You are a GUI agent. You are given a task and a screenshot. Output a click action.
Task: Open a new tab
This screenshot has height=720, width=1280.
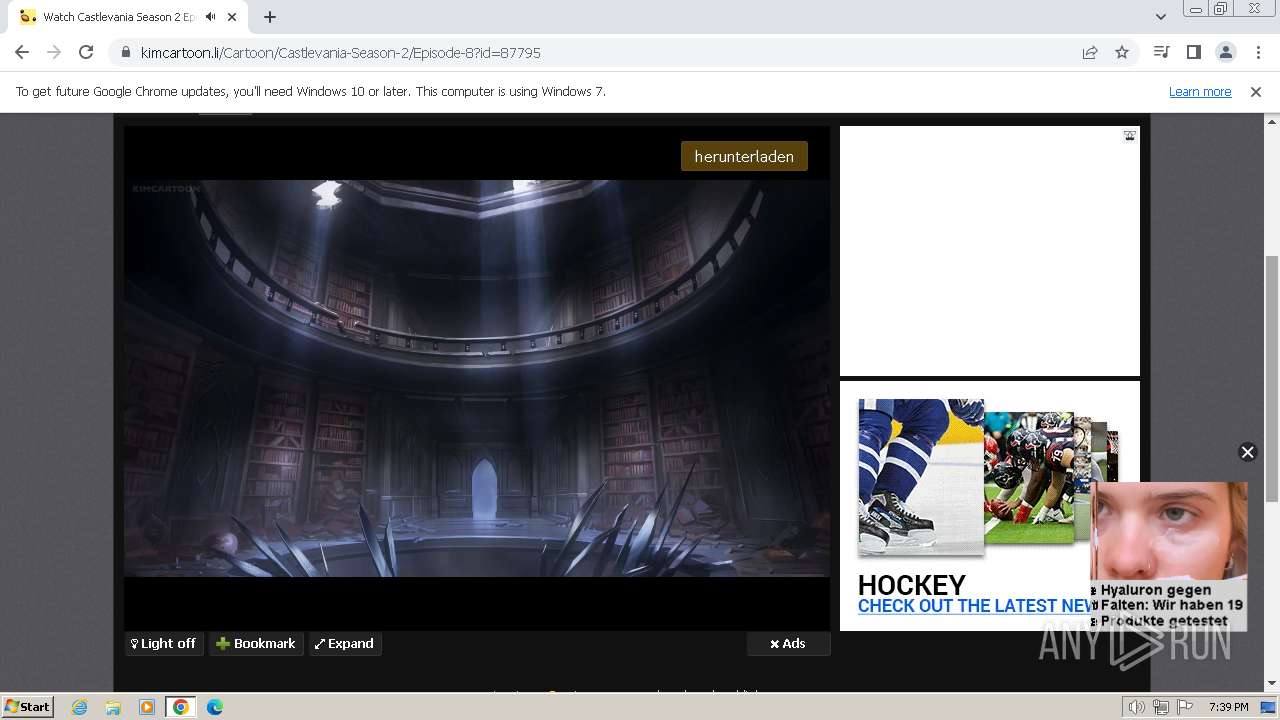[x=270, y=17]
